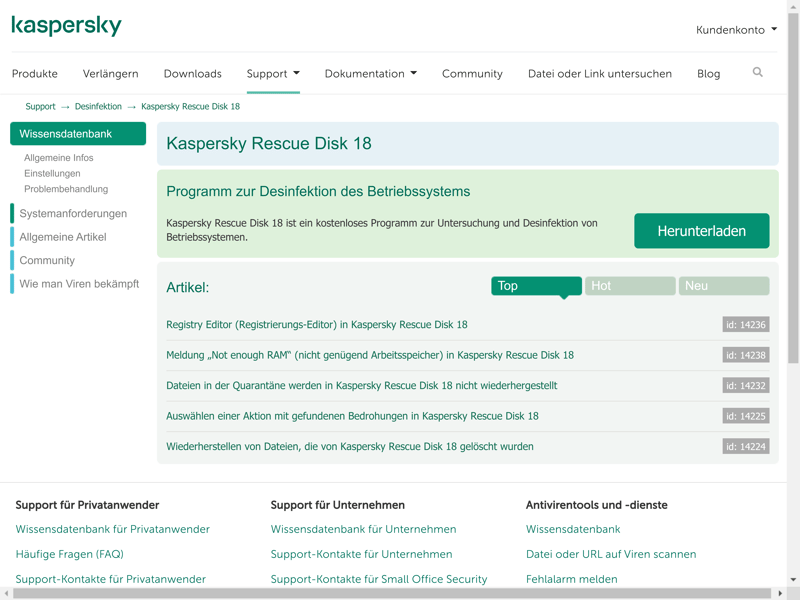
Task: Expand the Support menu dropdown
Action: (273, 73)
